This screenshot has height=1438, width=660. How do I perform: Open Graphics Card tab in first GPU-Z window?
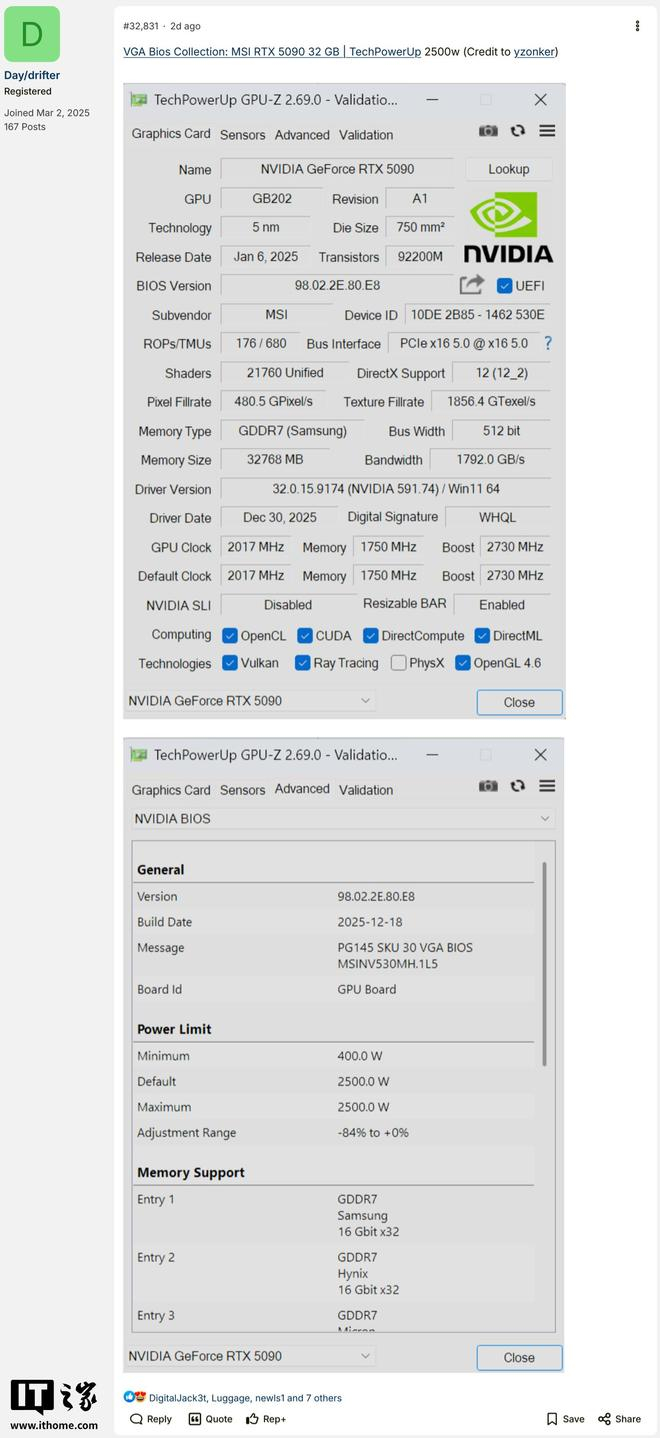171,134
